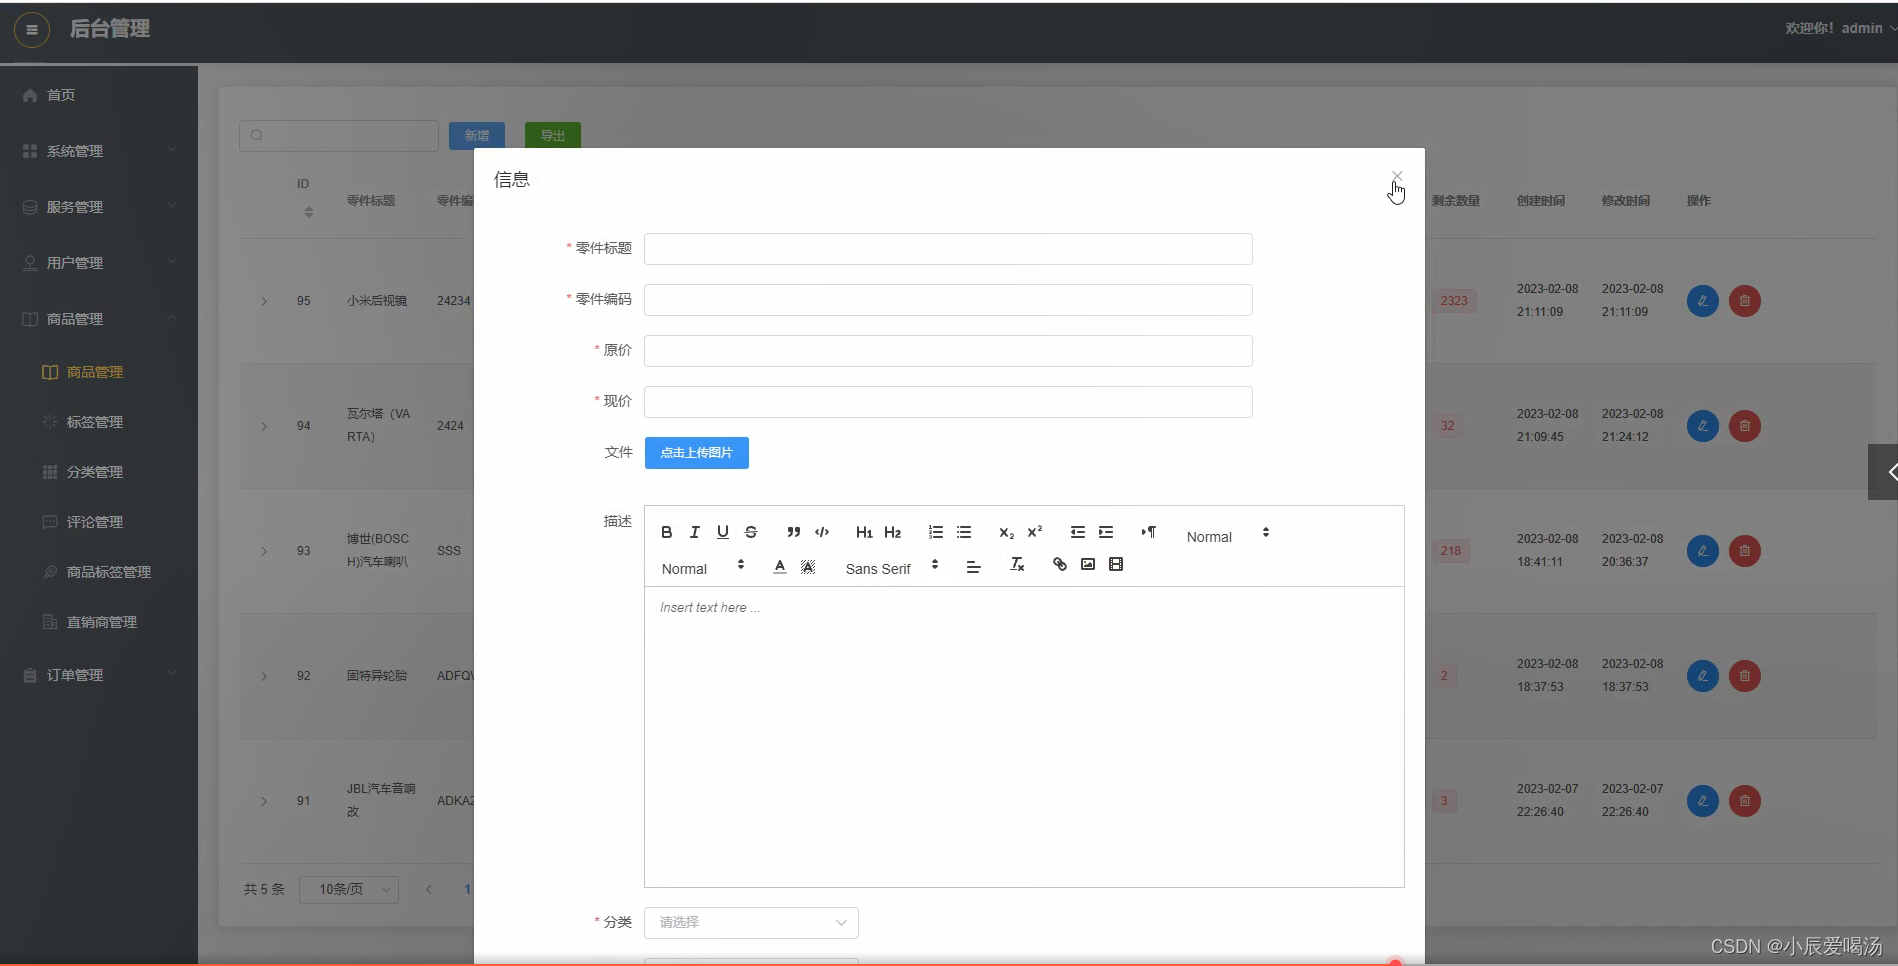Edit the row with ID 93
This screenshot has height=966, width=1898.
[x=1703, y=551]
